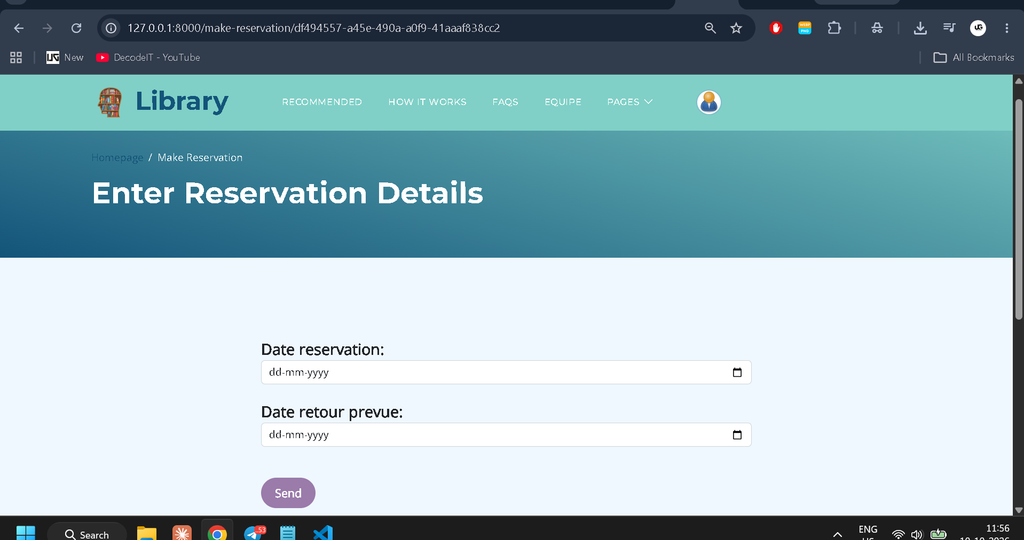The image size is (1024, 540).
Task: Reload the page with the refresh icon
Action: pyautogui.click(x=76, y=28)
